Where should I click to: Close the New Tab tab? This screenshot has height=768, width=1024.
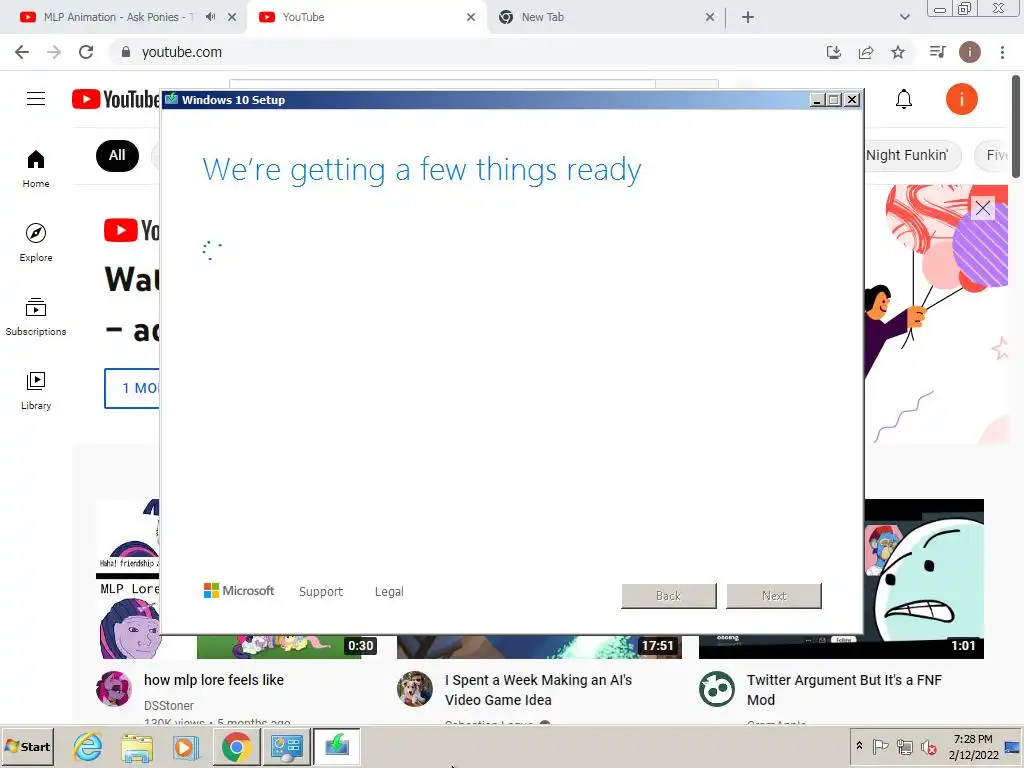710,17
